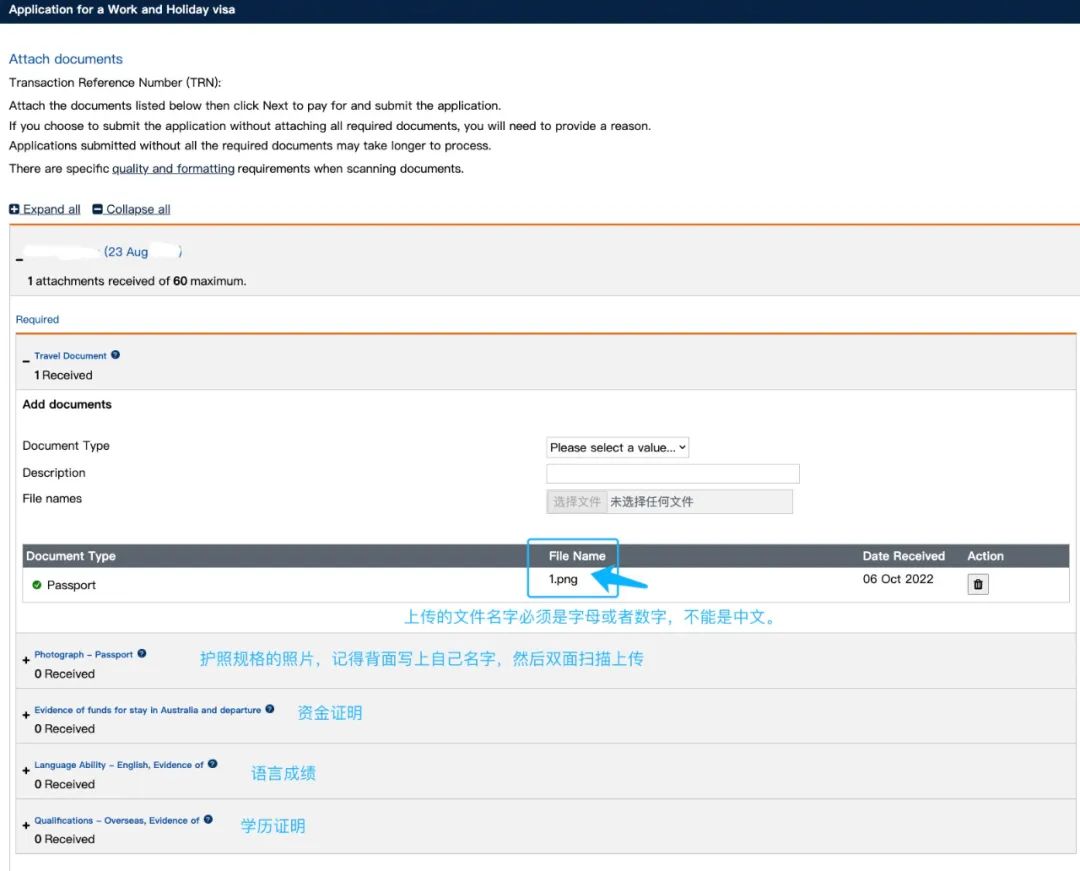Viewport: 1080px width, 871px height.
Task: Open help icon next to Travel Document
Action: (x=115, y=355)
